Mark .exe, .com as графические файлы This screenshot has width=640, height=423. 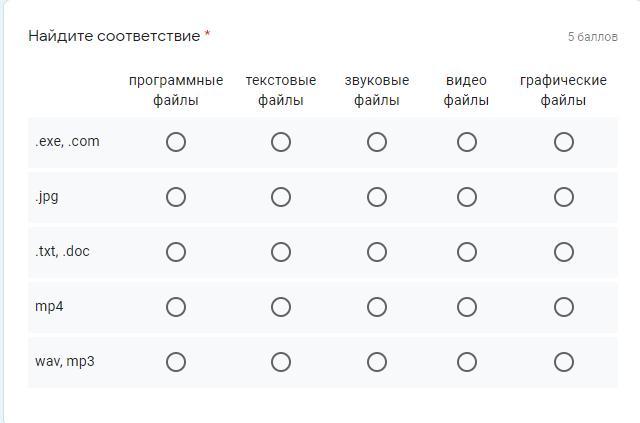pyautogui.click(x=564, y=142)
